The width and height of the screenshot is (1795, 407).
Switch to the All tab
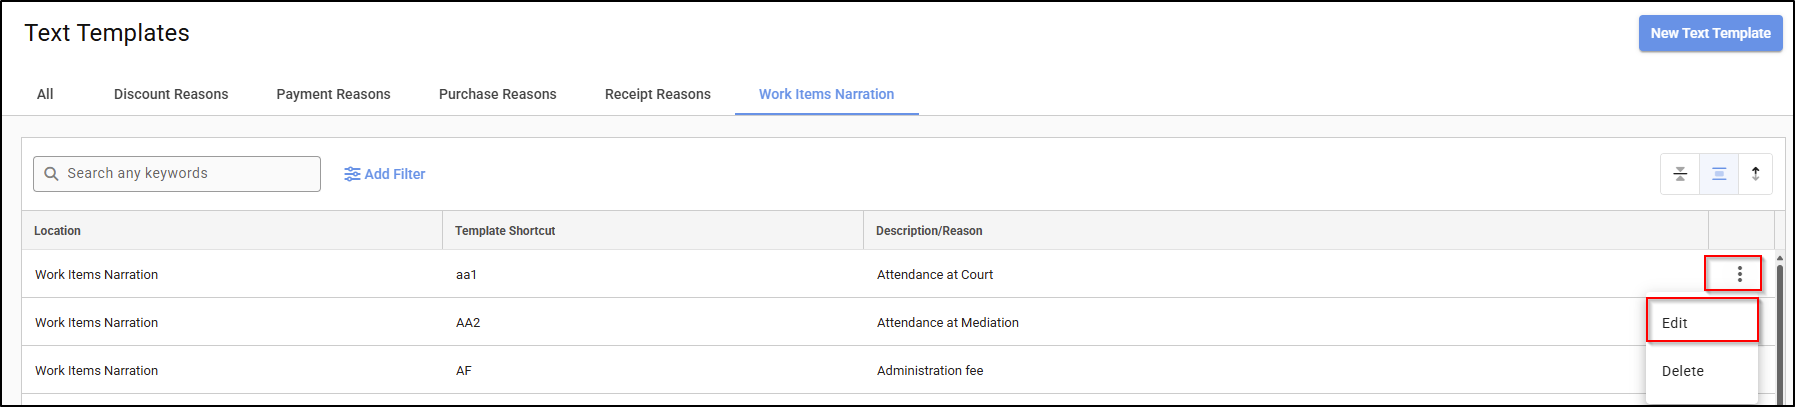point(45,94)
